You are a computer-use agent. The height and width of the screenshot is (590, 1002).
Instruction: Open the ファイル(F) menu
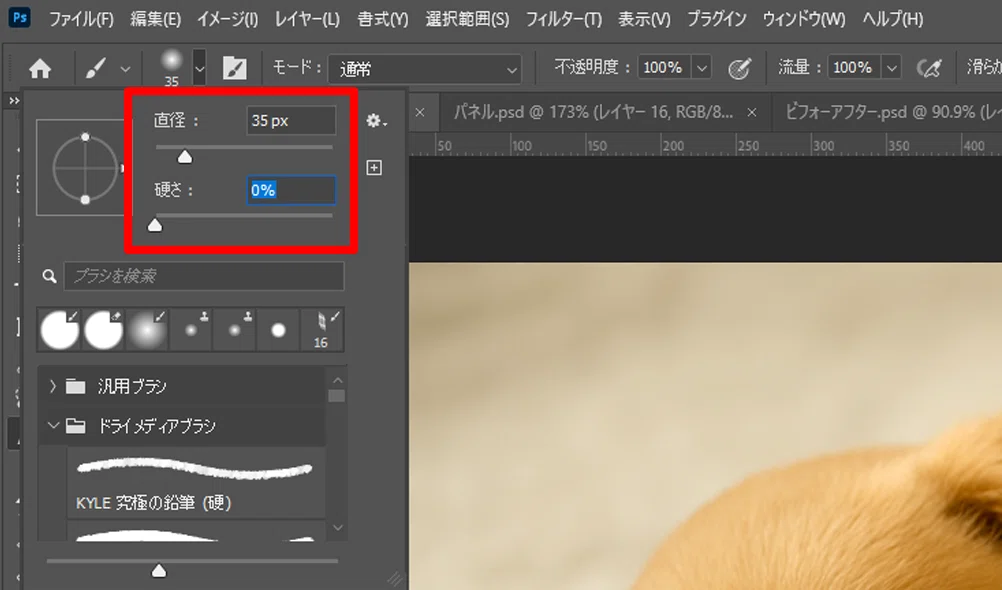point(81,19)
